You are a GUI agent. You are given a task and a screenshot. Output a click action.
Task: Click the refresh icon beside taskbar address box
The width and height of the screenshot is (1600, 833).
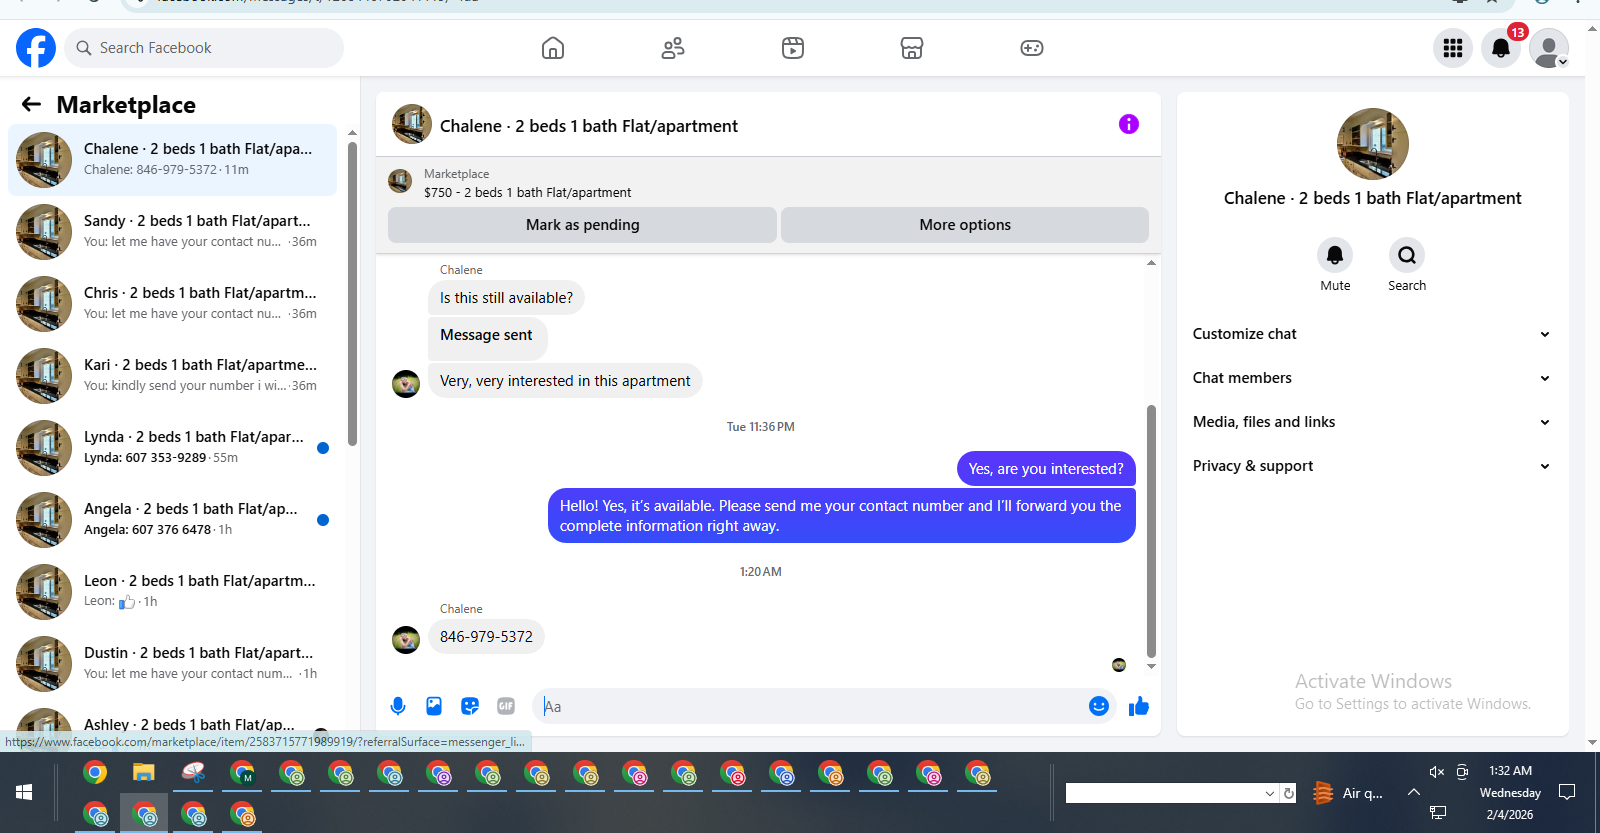click(1289, 793)
